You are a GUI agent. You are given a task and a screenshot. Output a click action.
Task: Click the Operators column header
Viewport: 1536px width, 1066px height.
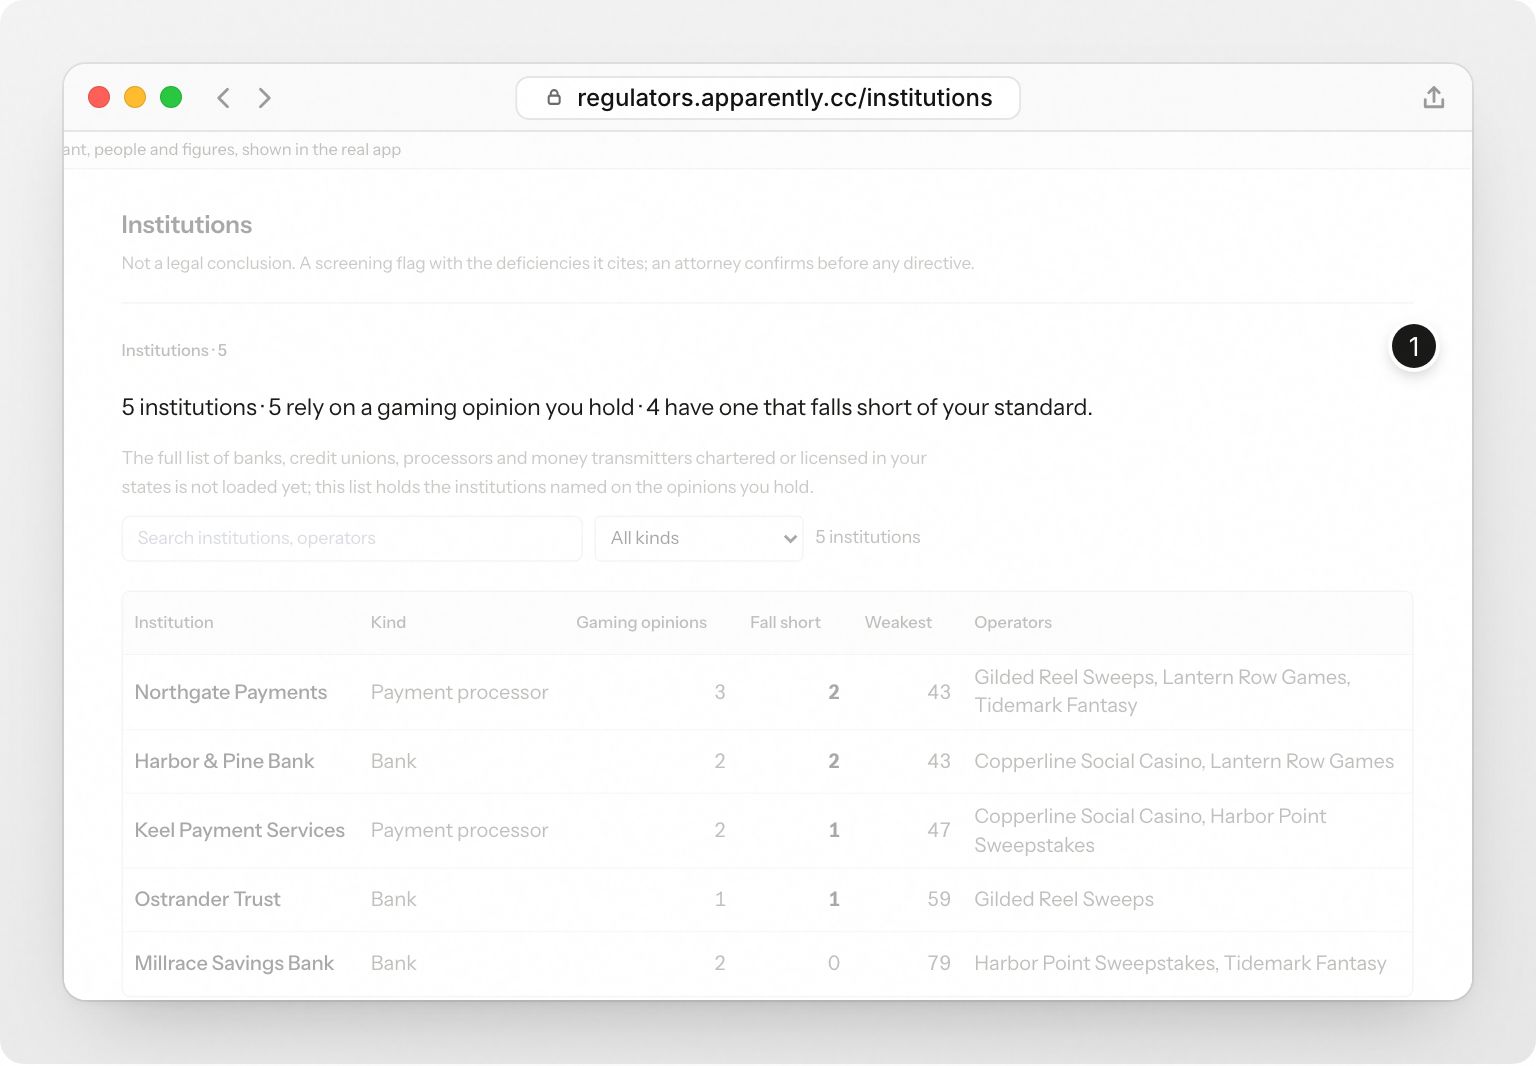tap(1013, 622)
